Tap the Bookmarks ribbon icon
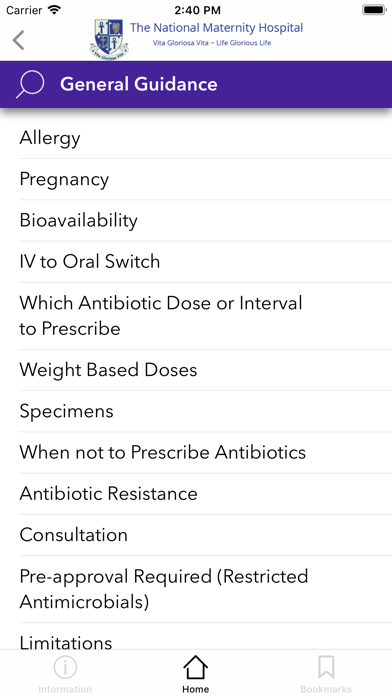The width and height of the screenshot is (392, 696). point(326,667)
